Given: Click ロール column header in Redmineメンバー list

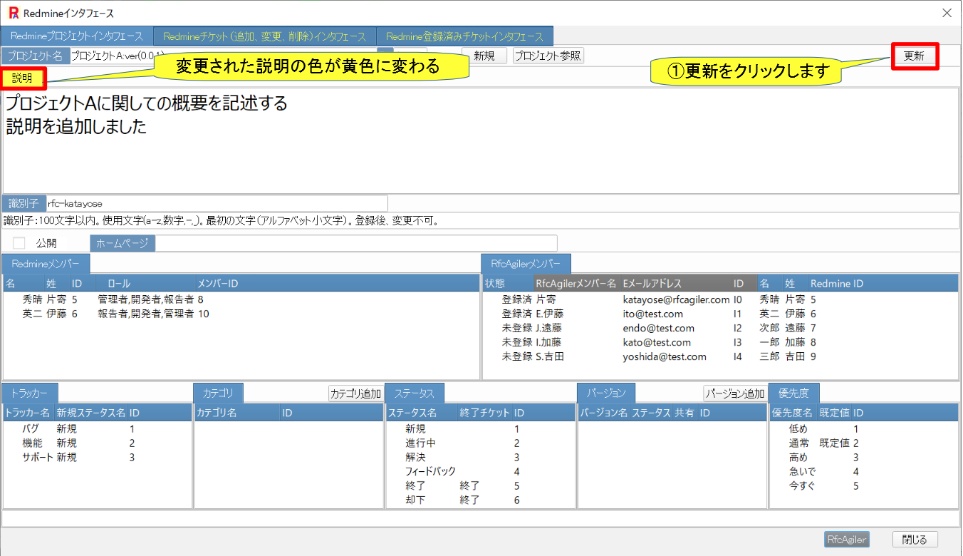Looking at the screenshot, I should pyautogui.click(x=119, y=283).
